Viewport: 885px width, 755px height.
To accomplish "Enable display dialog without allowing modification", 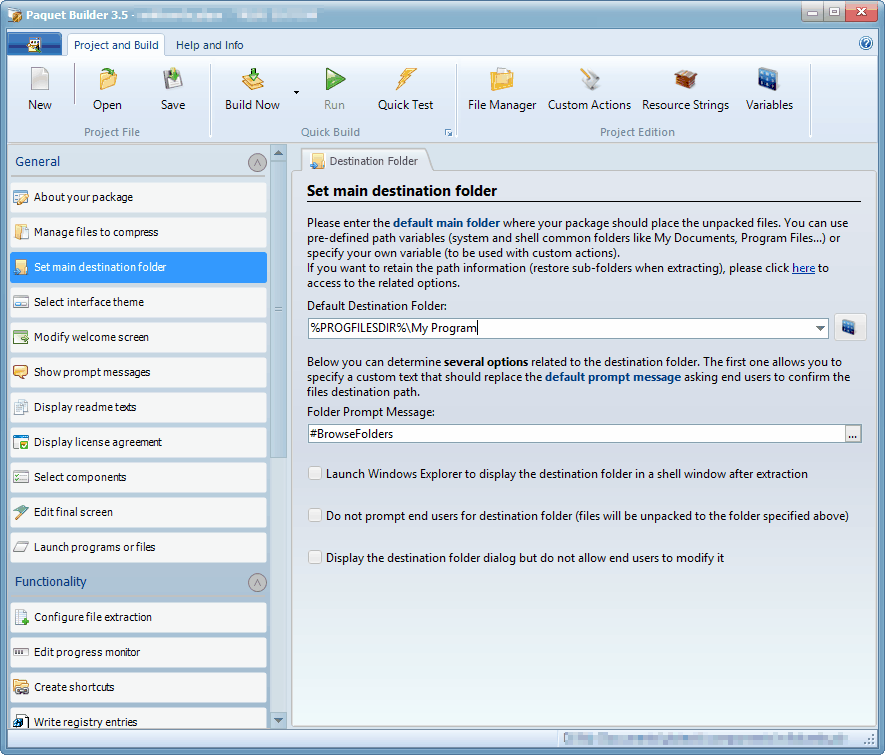I will 315,557.
